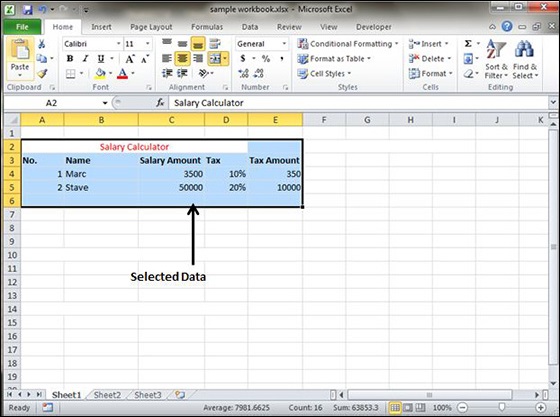Click Format cells button
Screen dimensions: 560x417
coord(431,74)
